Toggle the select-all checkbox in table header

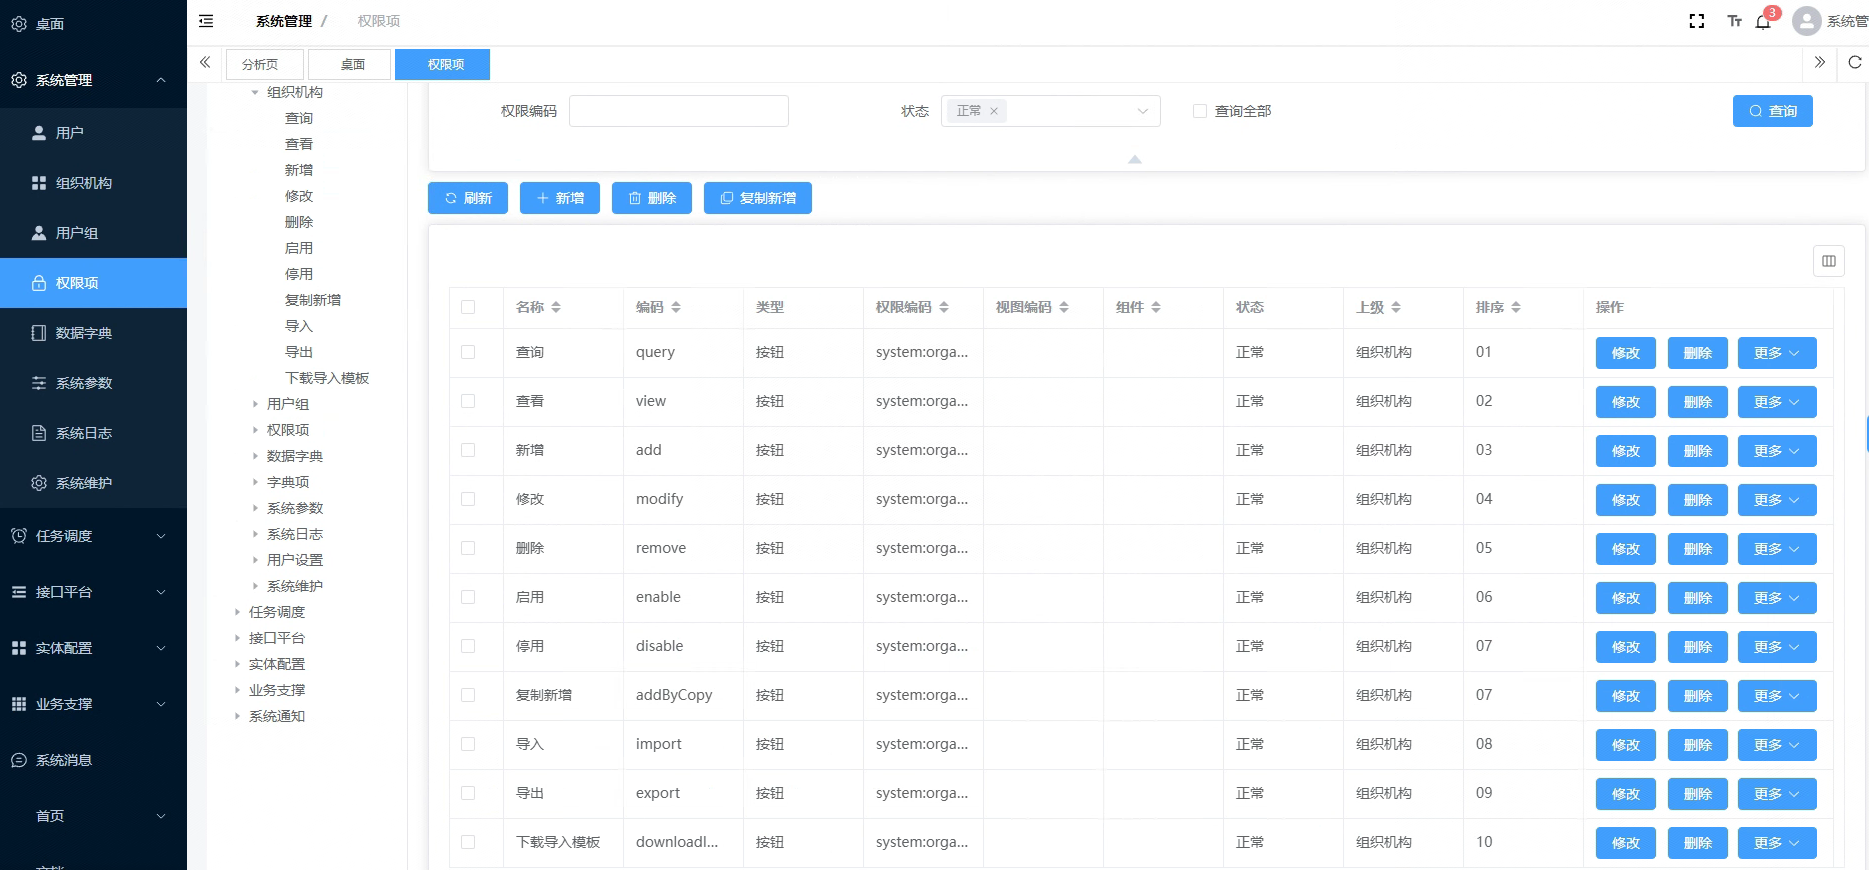[x=468, y=307]
